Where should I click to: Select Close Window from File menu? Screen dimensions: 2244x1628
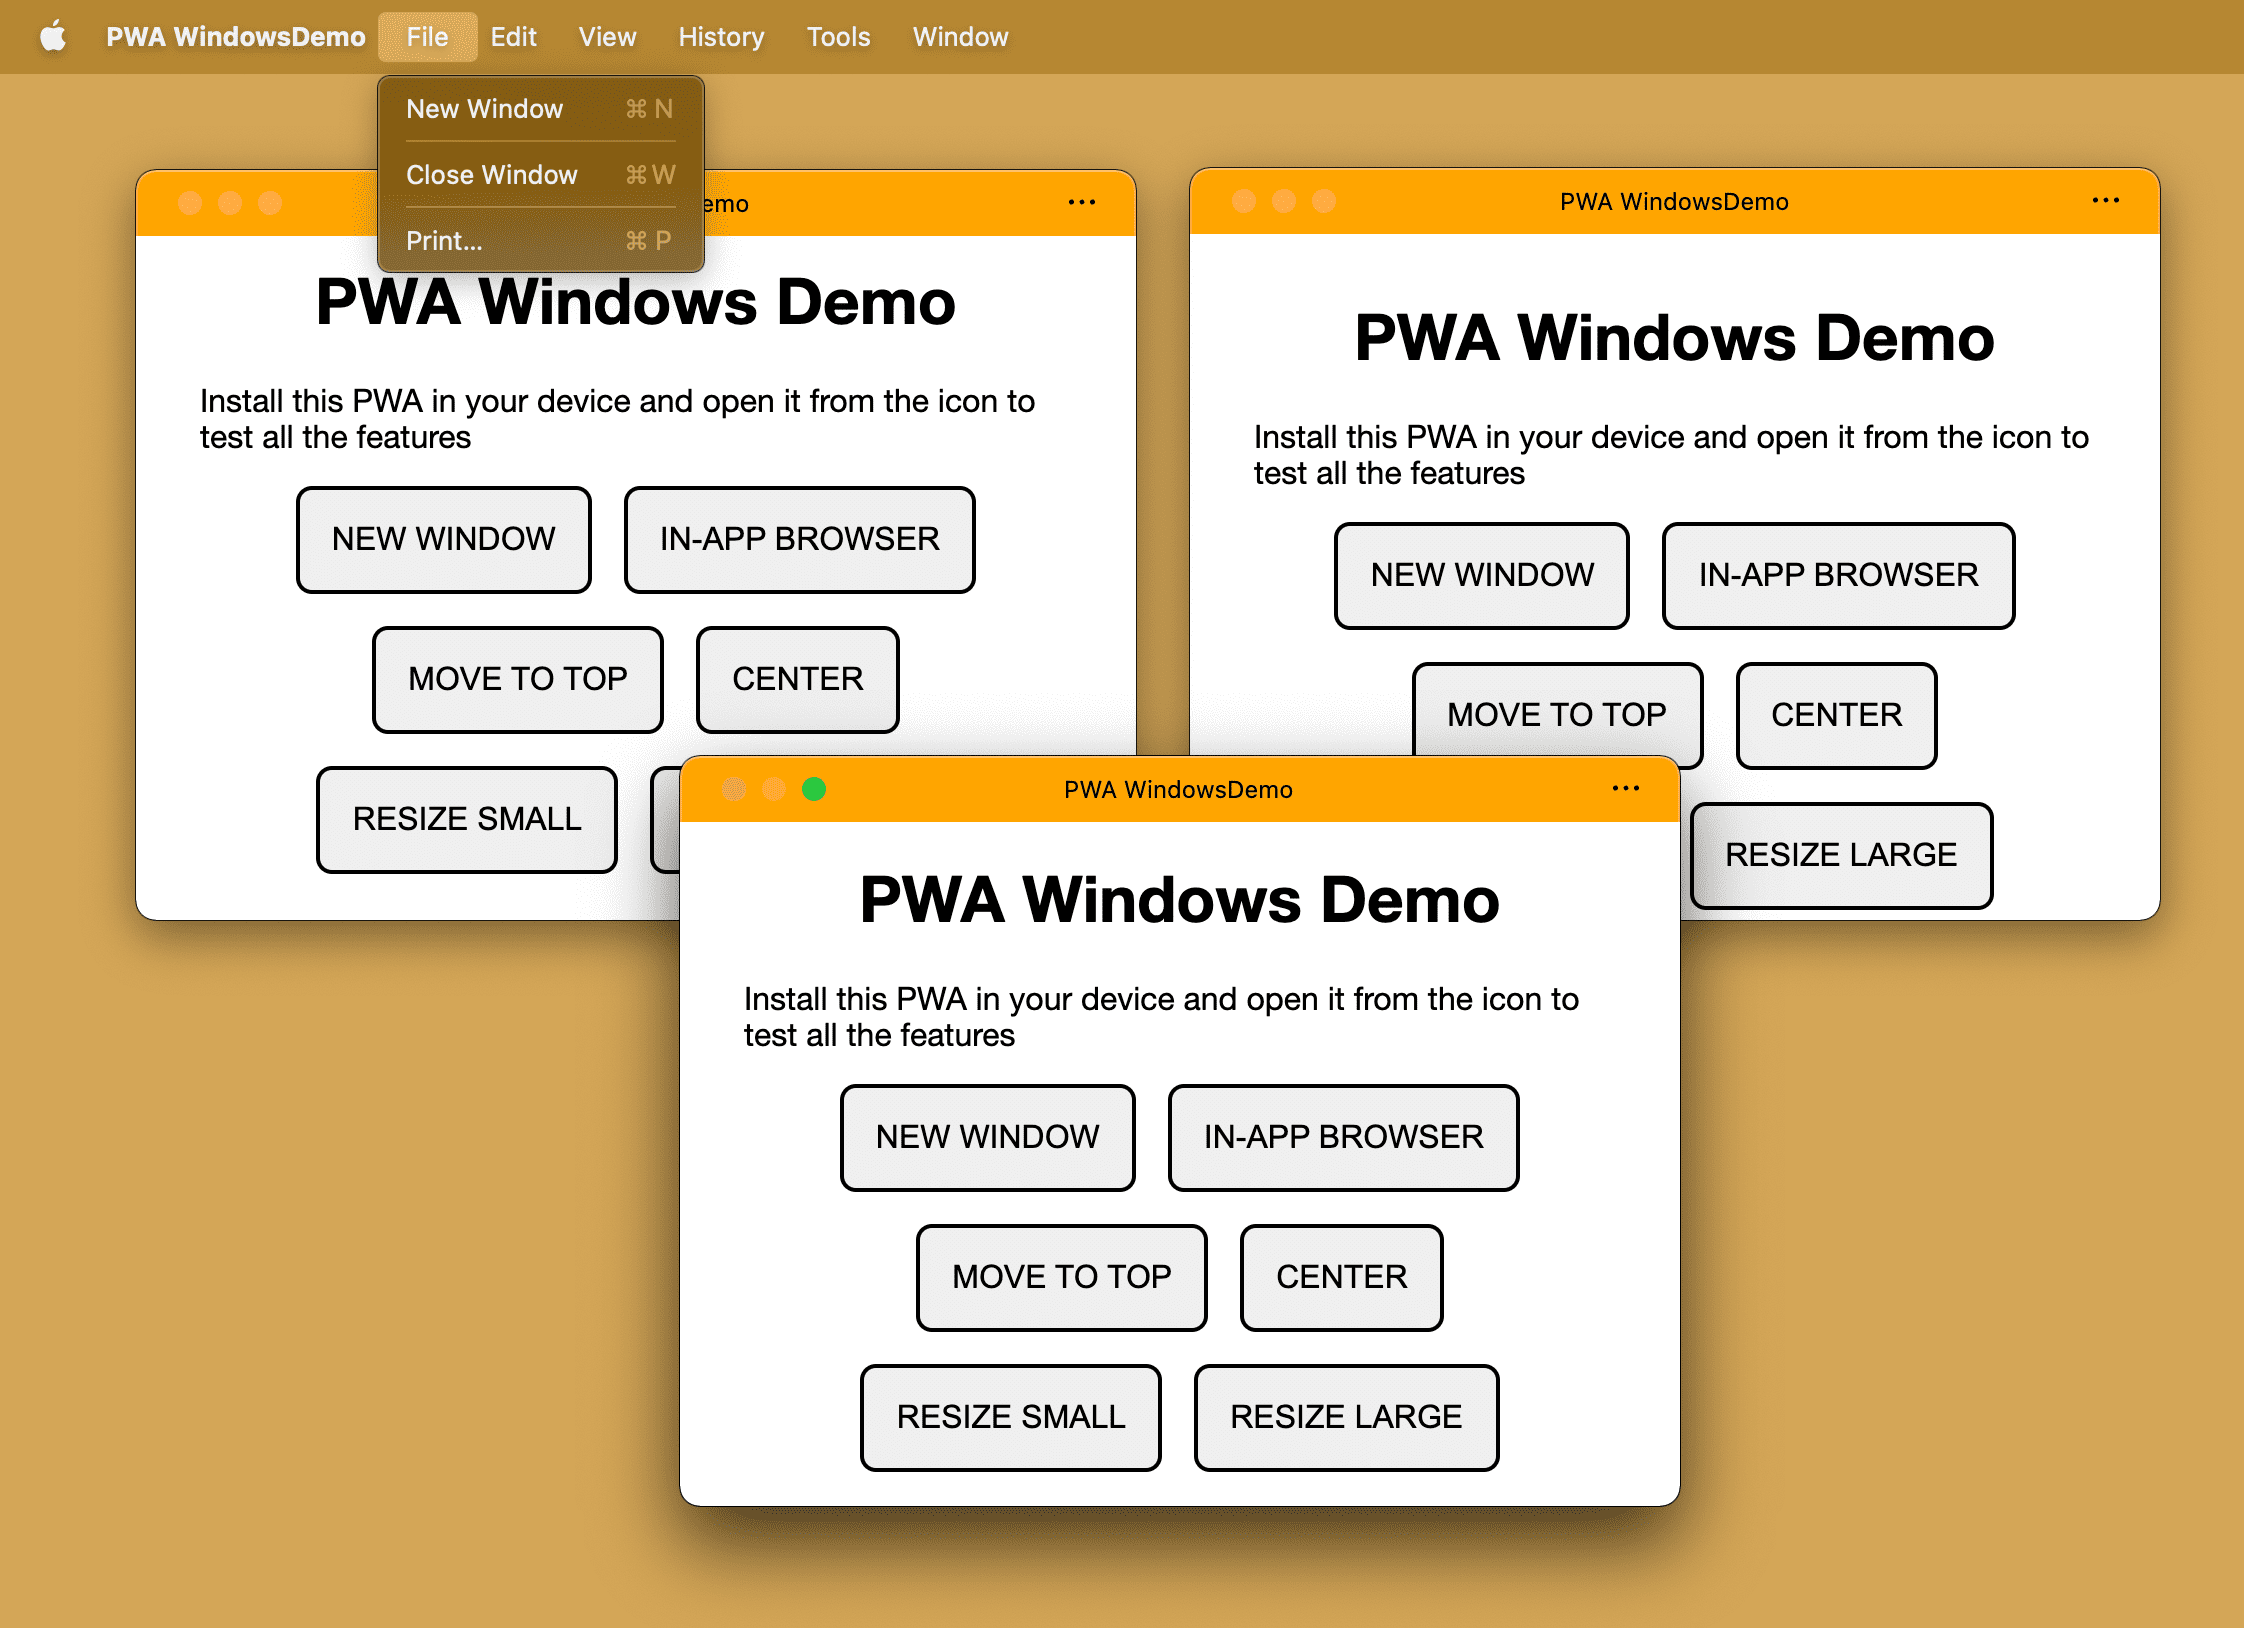tap(495, 174)
